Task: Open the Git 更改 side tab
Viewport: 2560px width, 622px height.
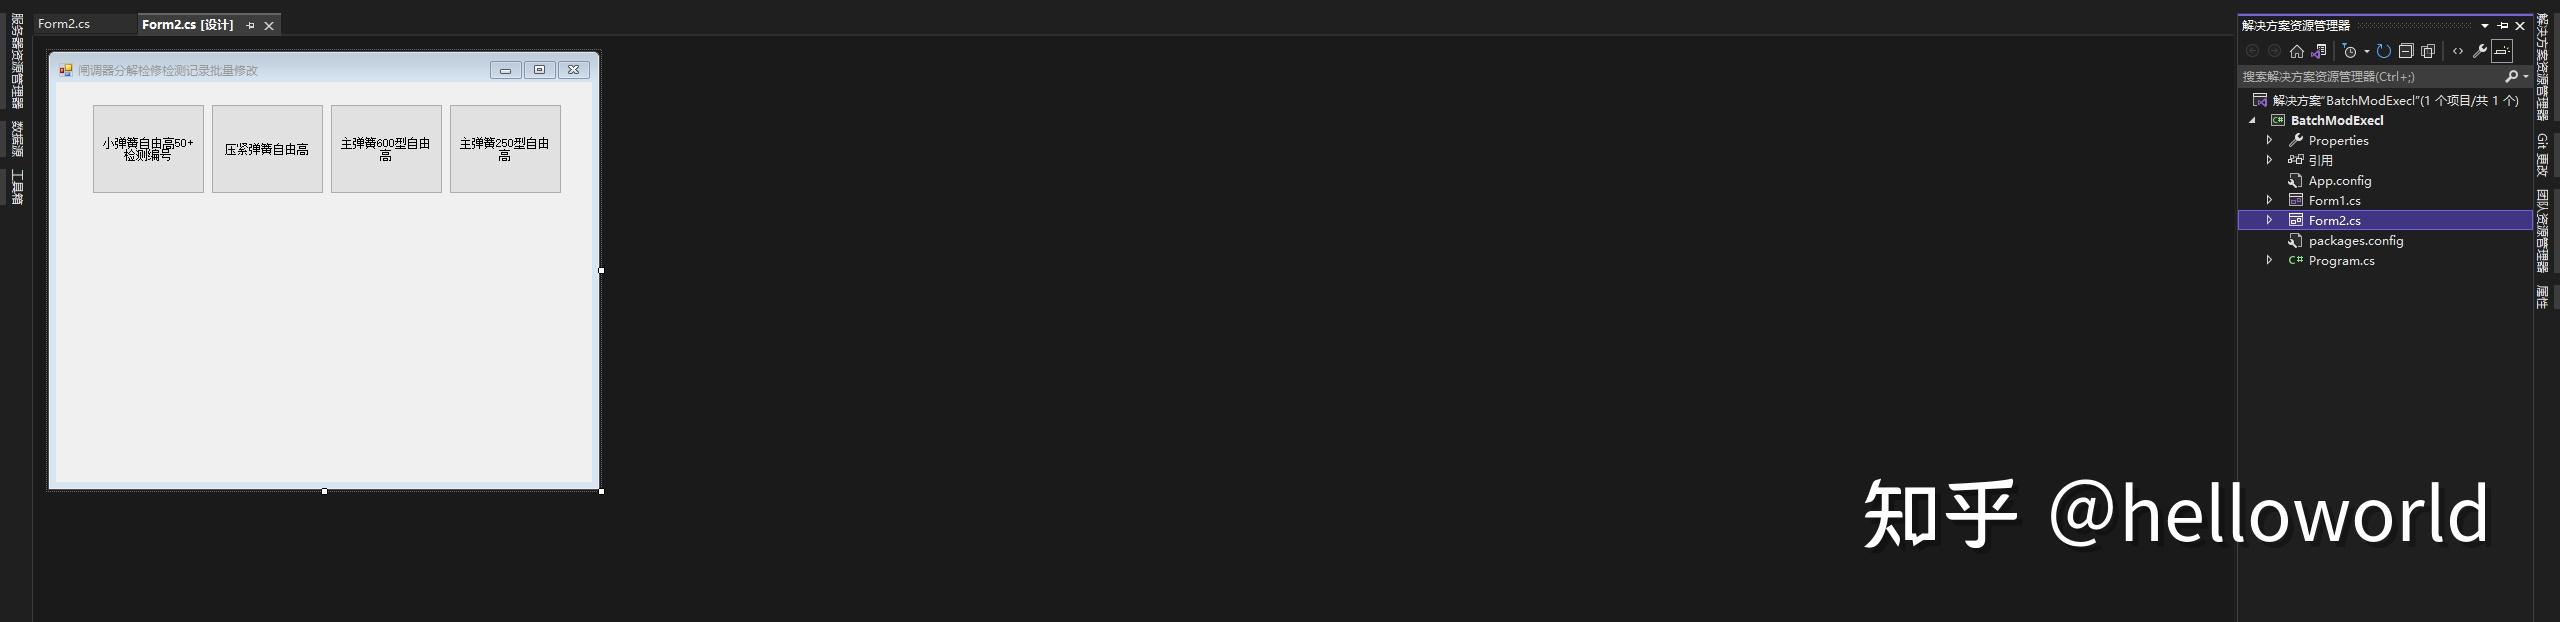Action: pyautogui.click(x=2542, y=154)
